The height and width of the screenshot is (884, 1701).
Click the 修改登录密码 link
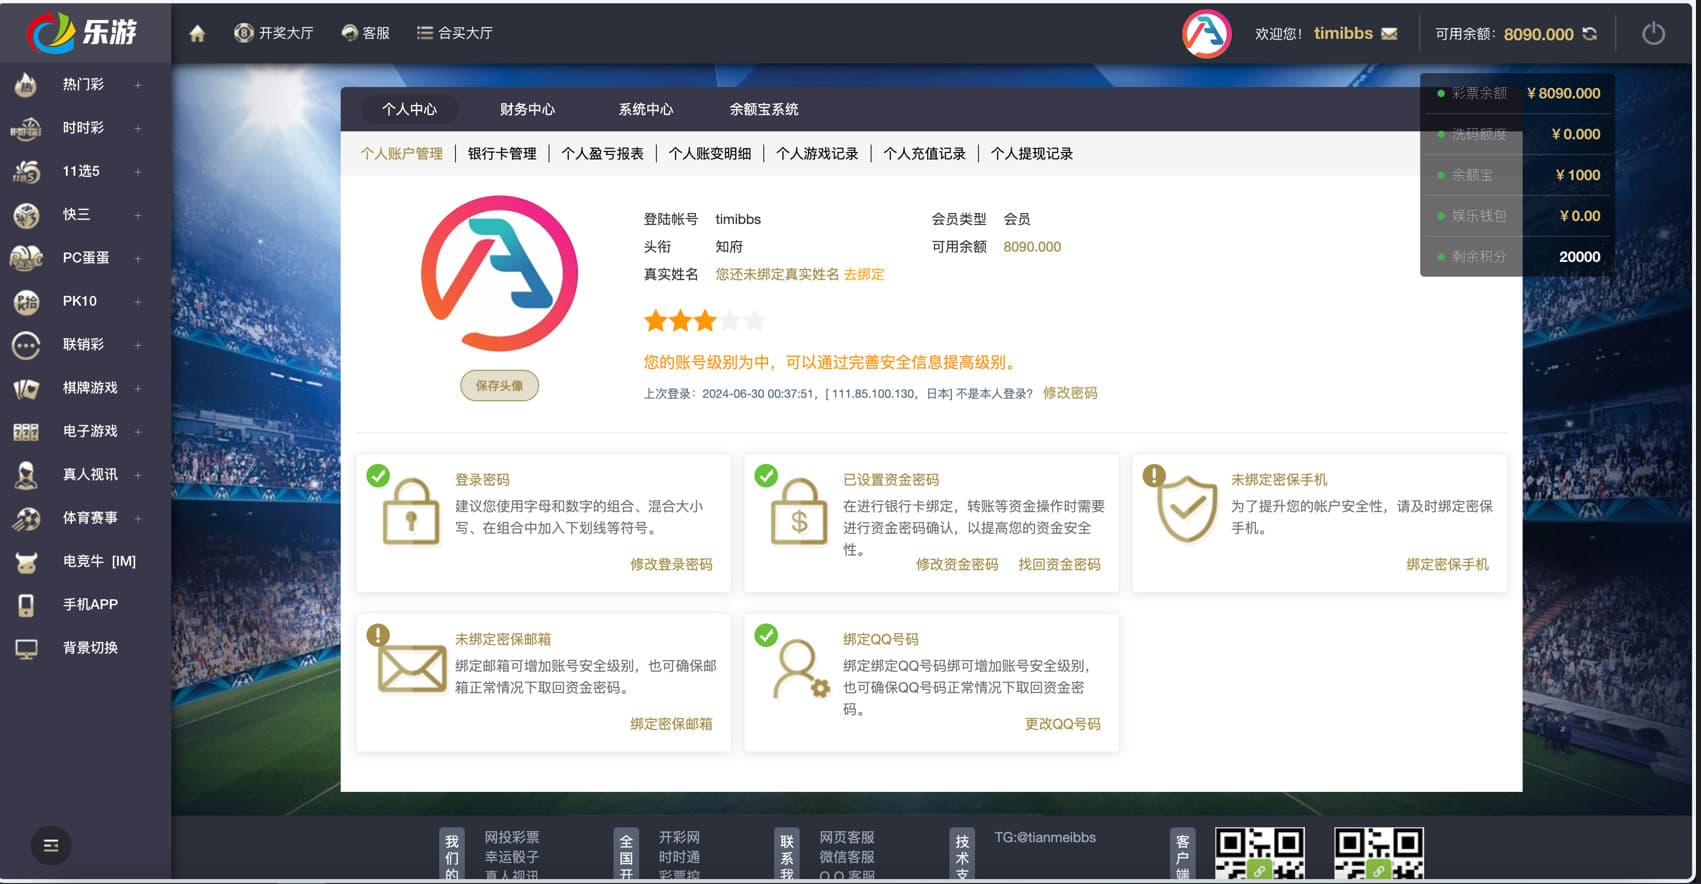click(671, 564)
